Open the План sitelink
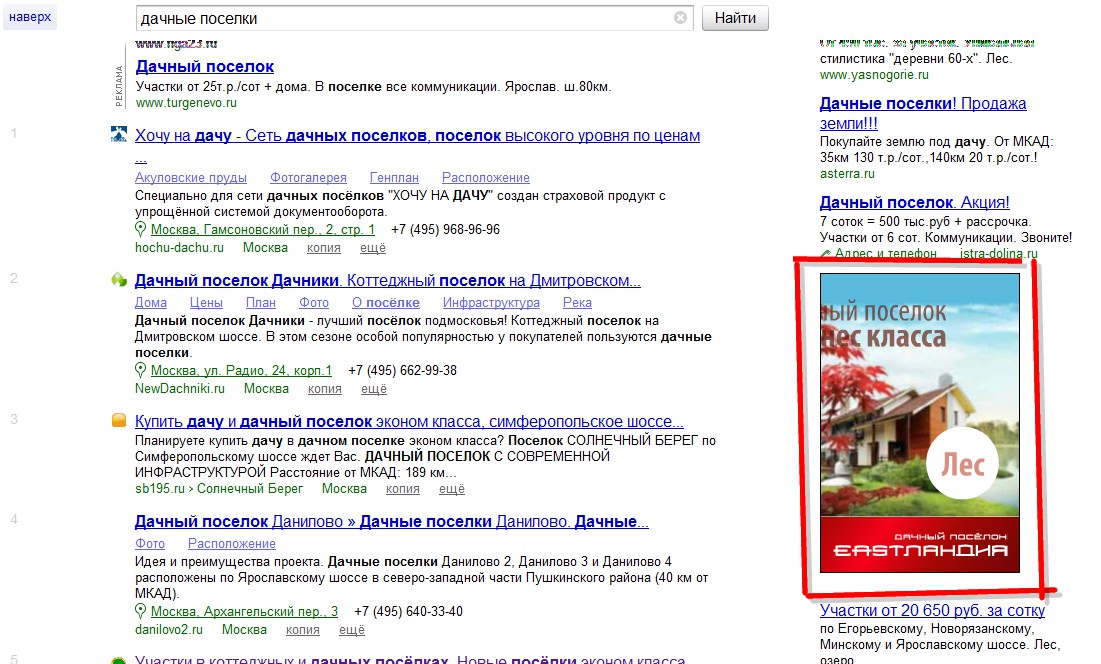The width and height of the screenshot is (1101, 664). pyautogui.click(x=261, y=303)
